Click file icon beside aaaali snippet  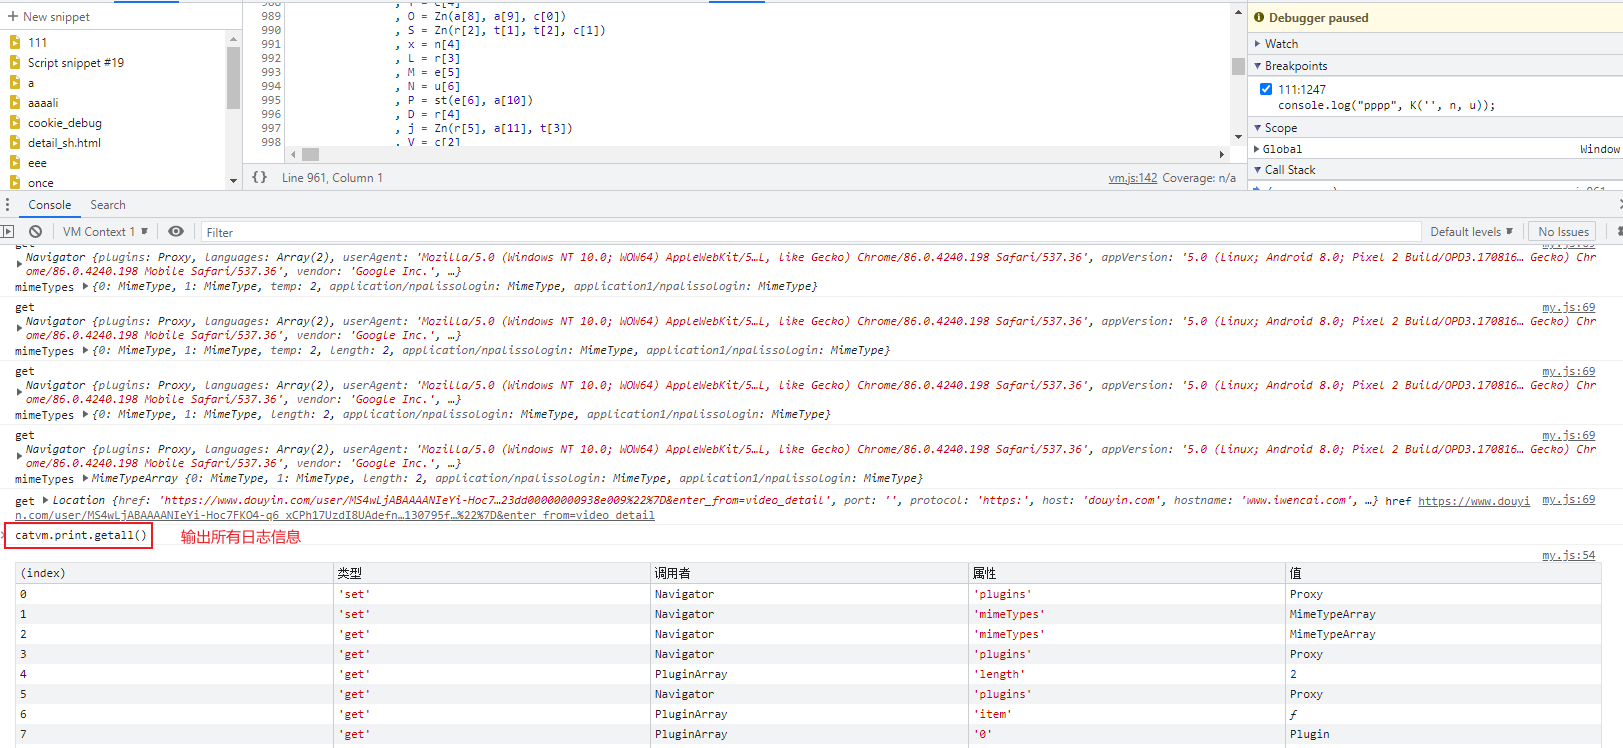pyautogui.click(x=15, y=102)
